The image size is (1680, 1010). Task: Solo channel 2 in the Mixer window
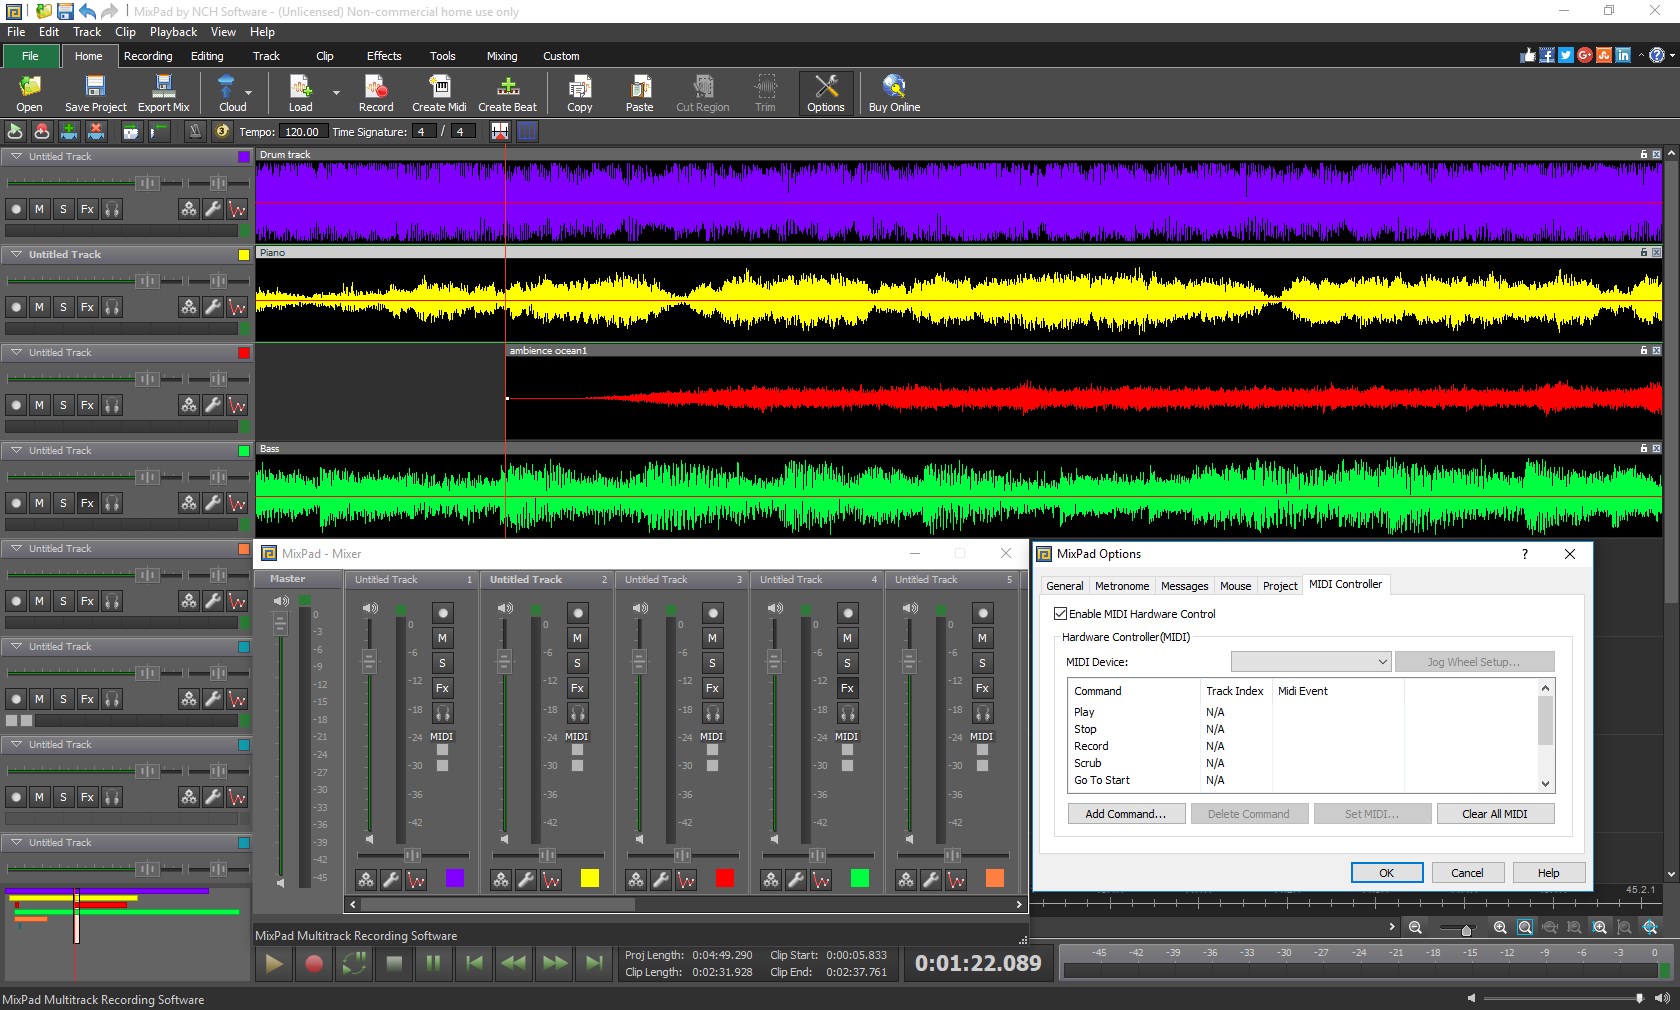[577, 663]
